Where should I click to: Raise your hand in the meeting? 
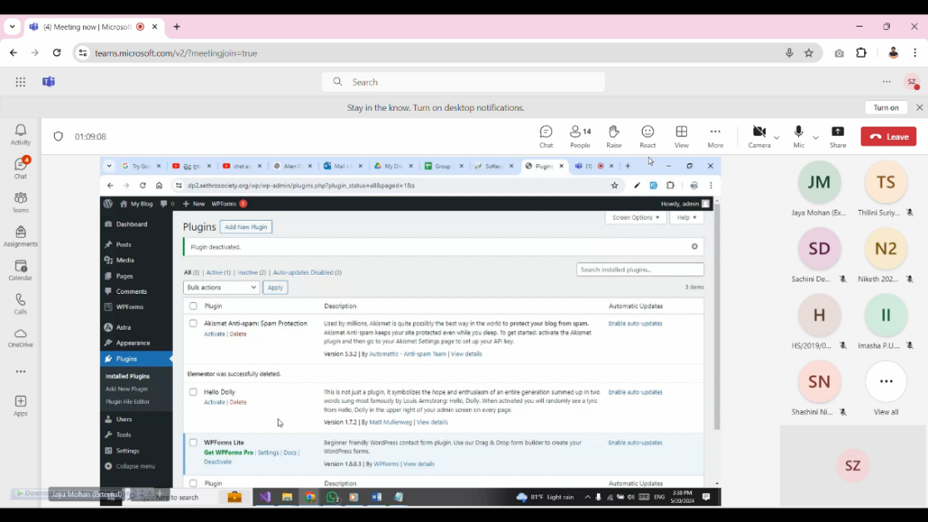pos(614,136)
